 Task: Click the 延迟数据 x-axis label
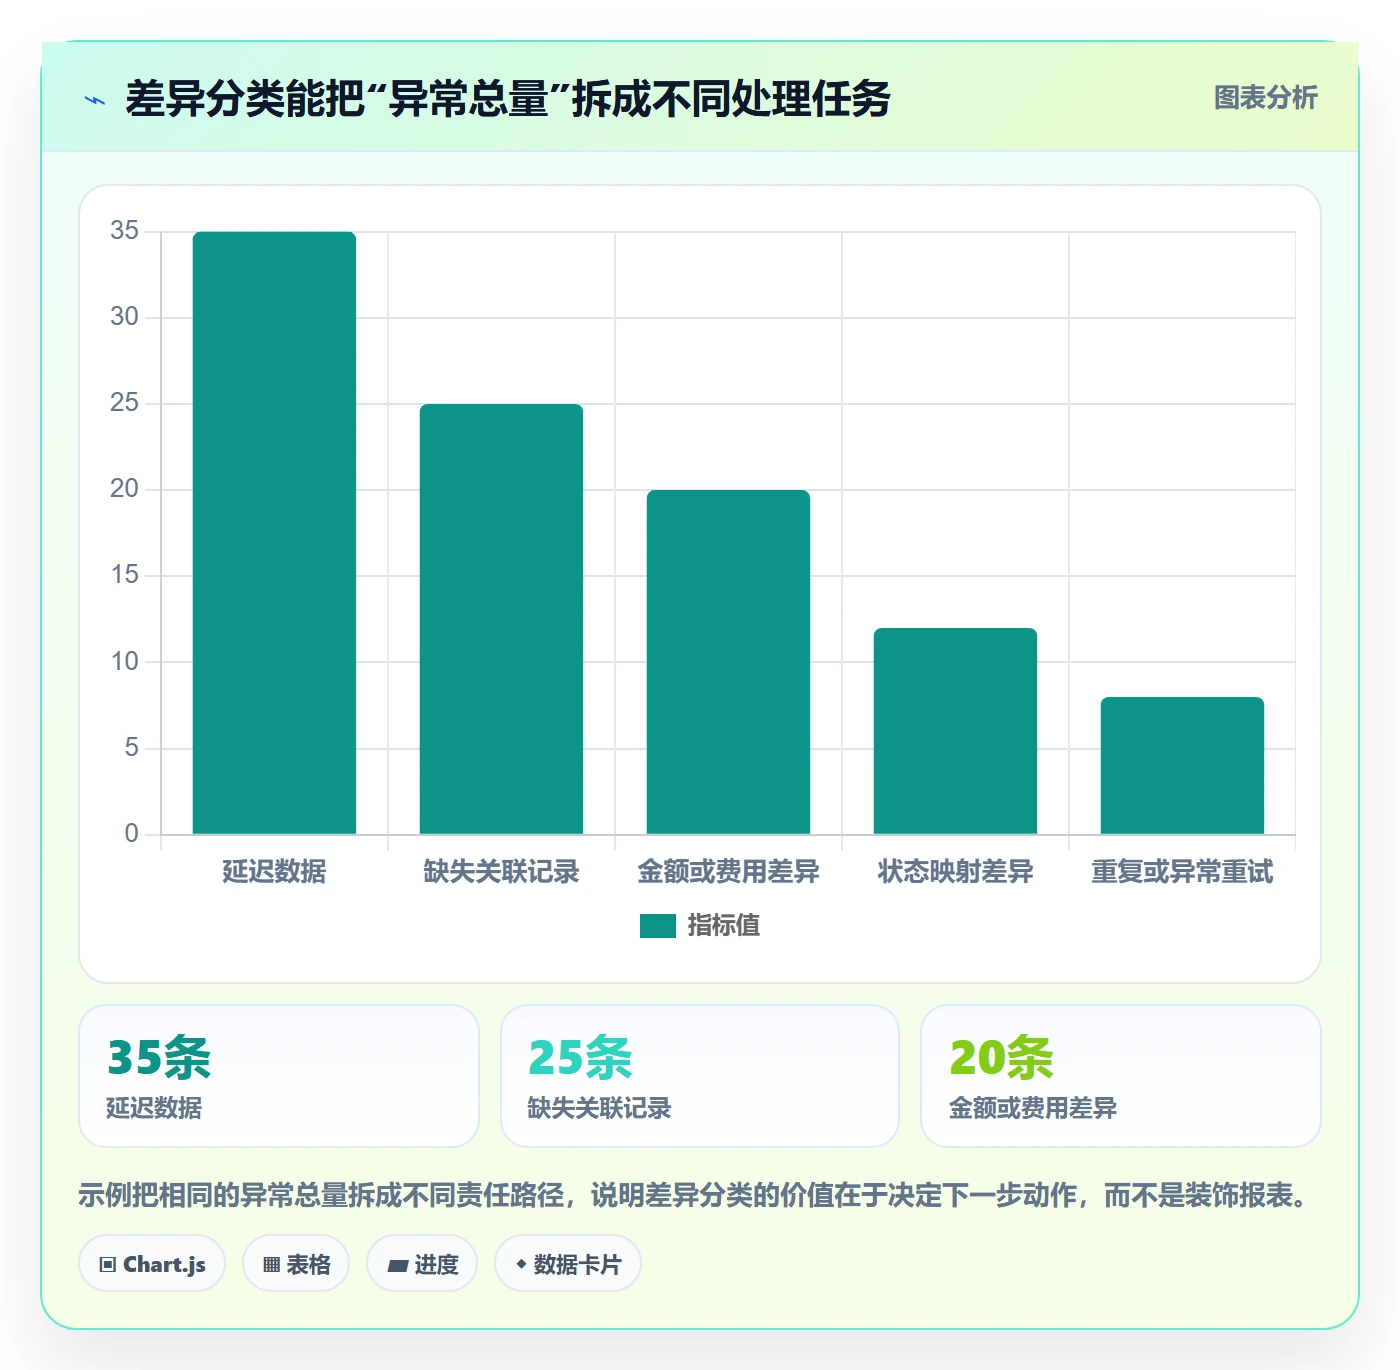click(x=274, y=872)
